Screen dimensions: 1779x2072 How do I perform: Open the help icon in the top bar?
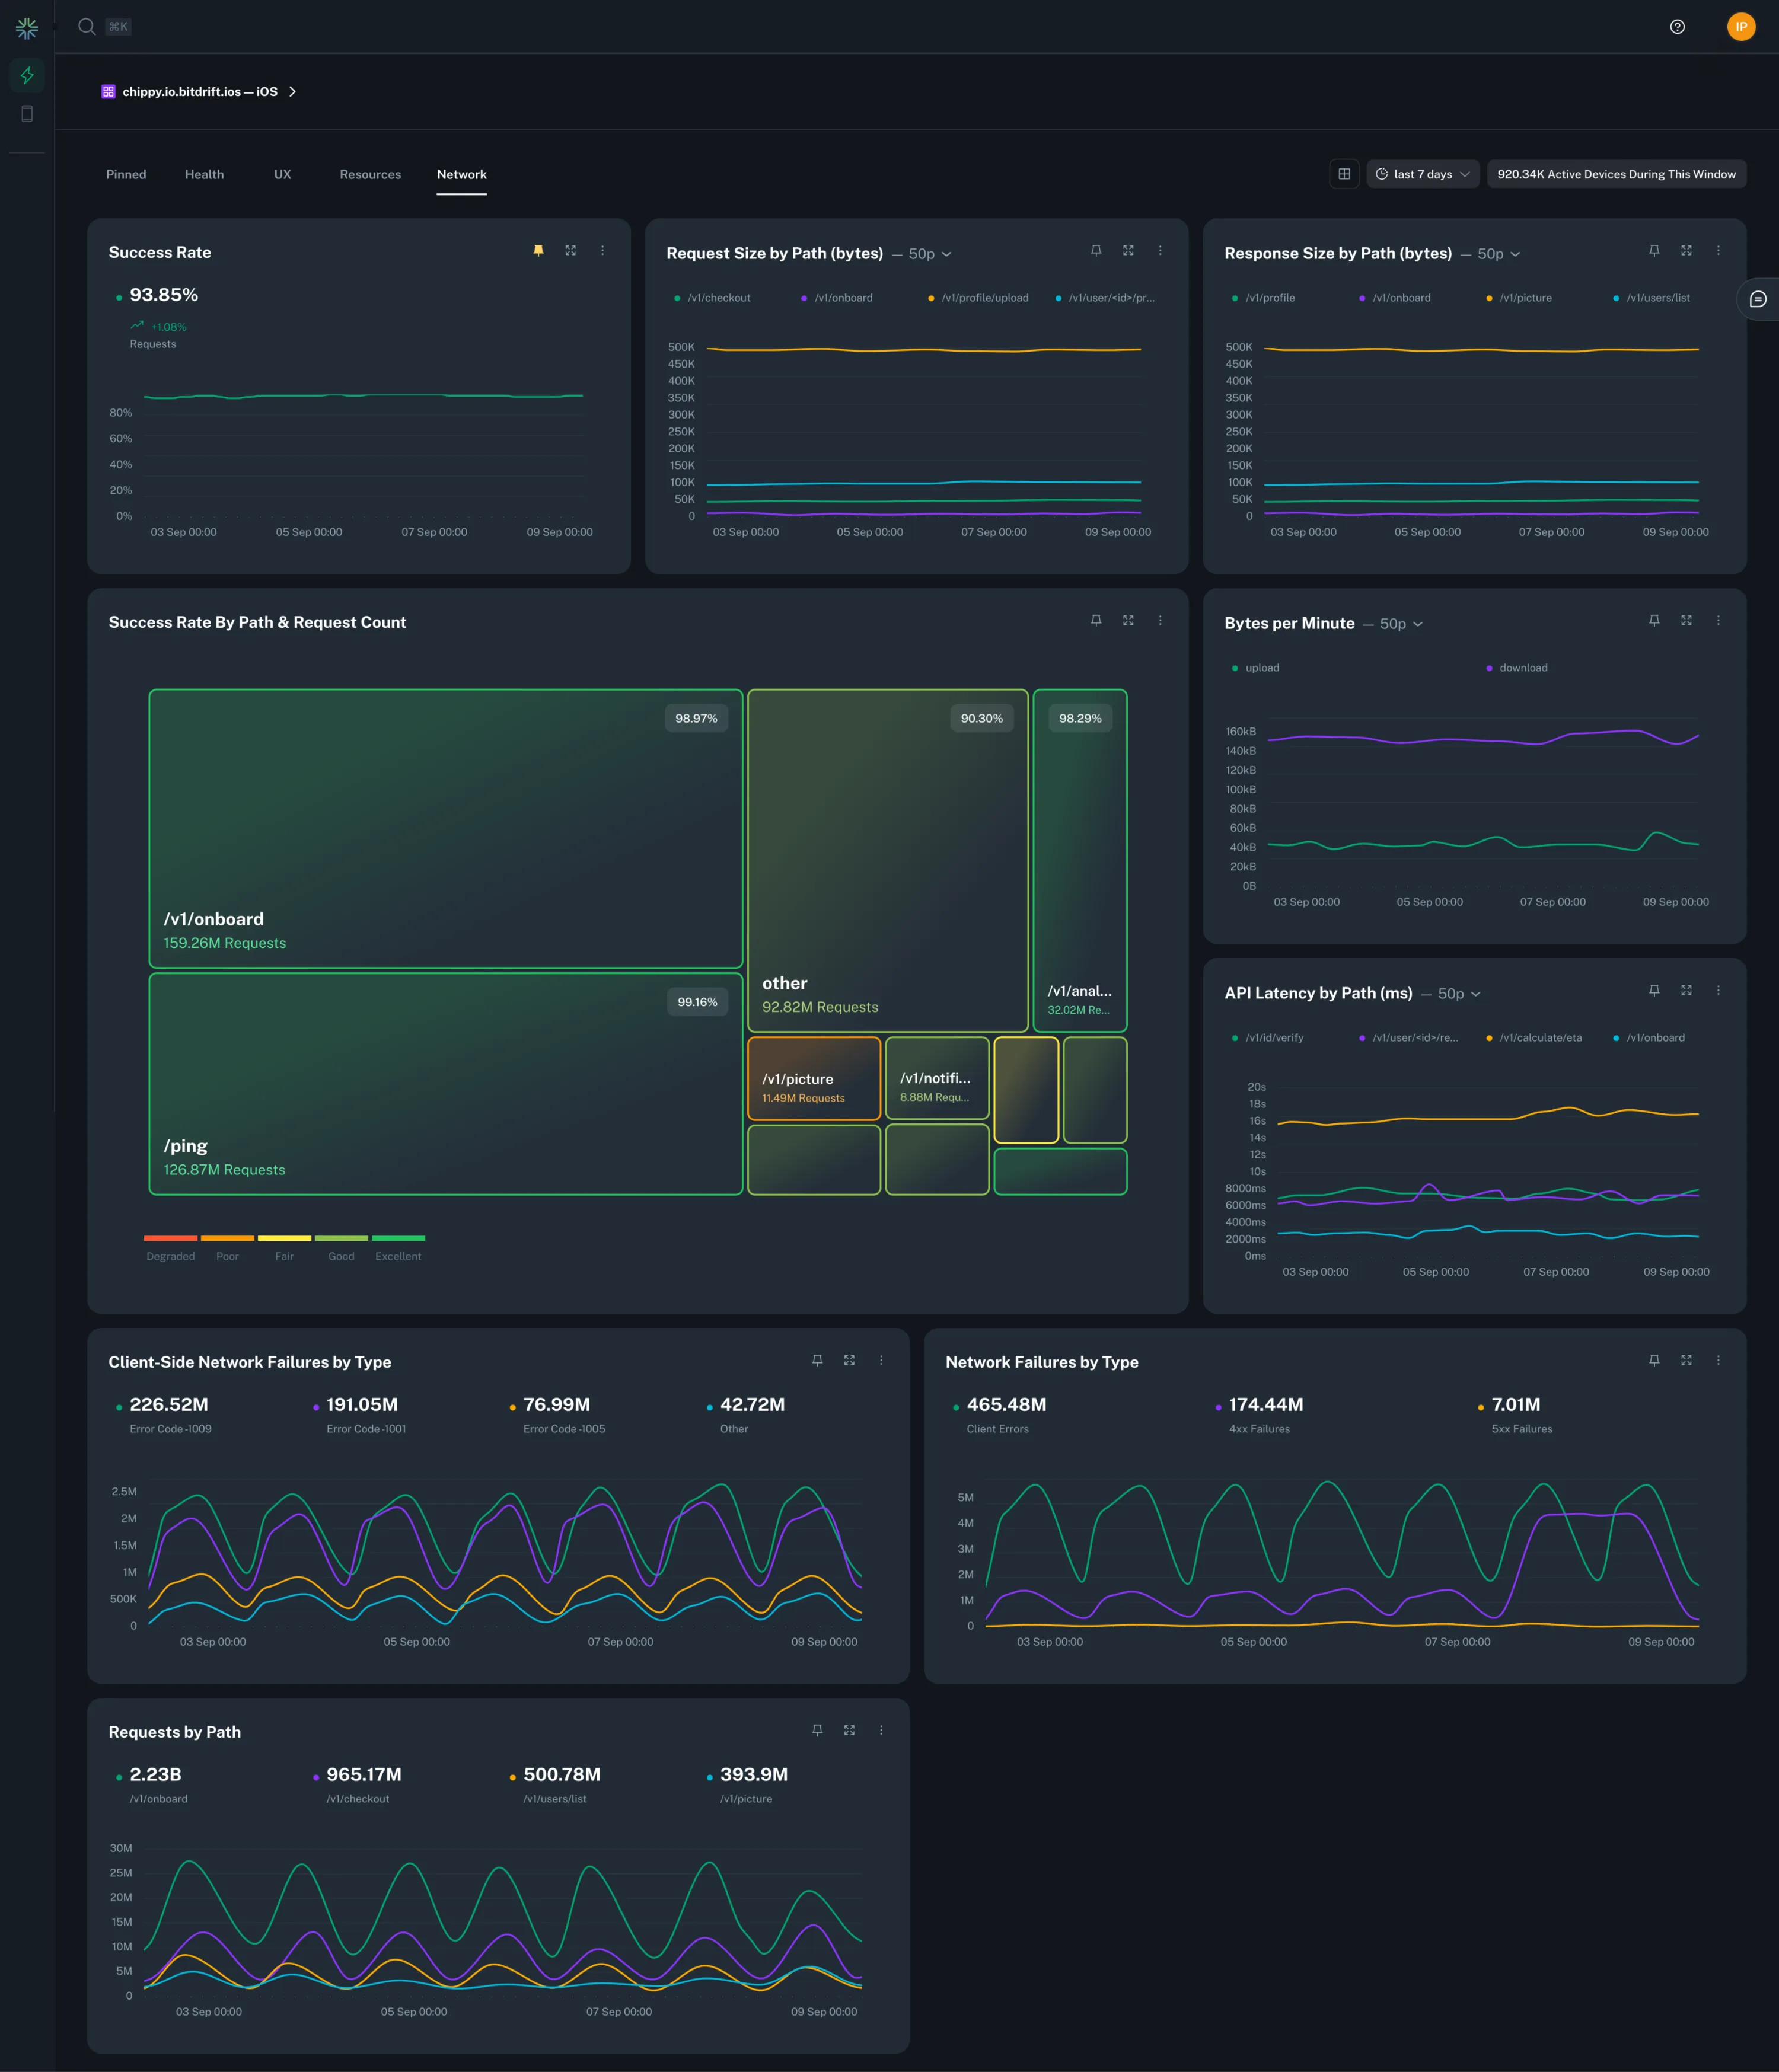pyautogui.click(x=1677, y=27)
